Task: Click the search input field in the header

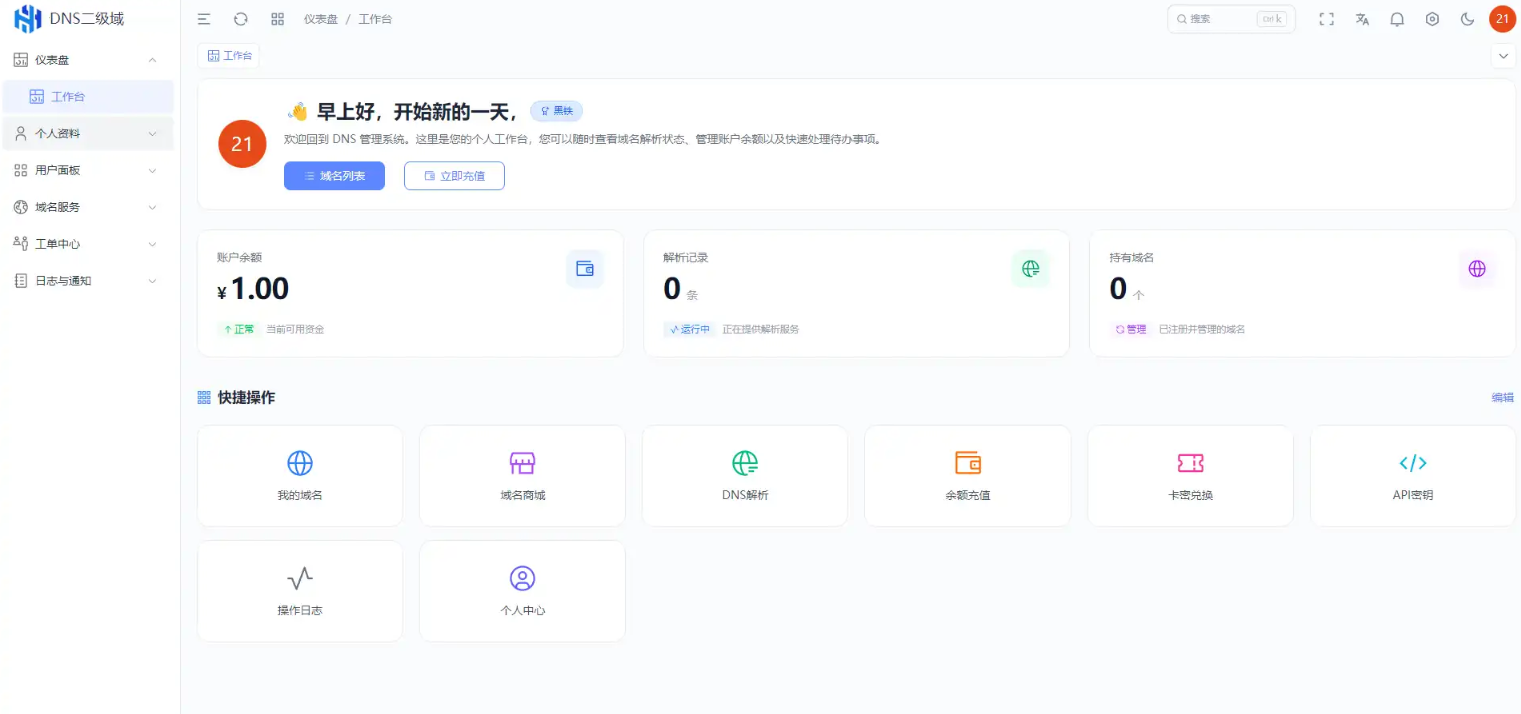Action: (x=1225, y=18)
